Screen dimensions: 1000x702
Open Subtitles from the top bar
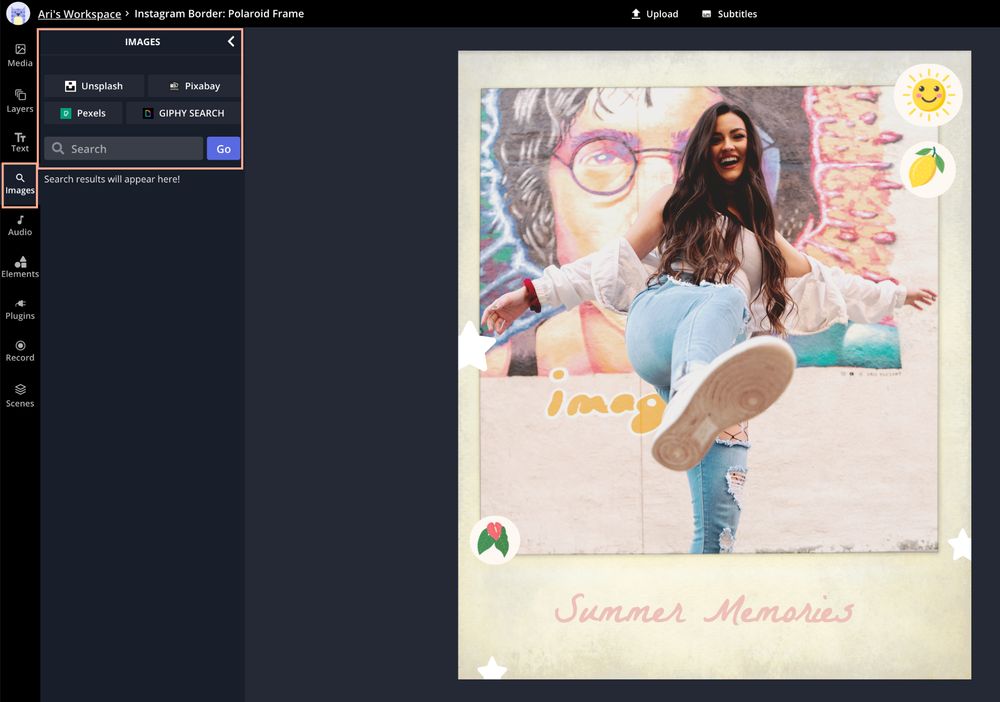pos(729,14)
